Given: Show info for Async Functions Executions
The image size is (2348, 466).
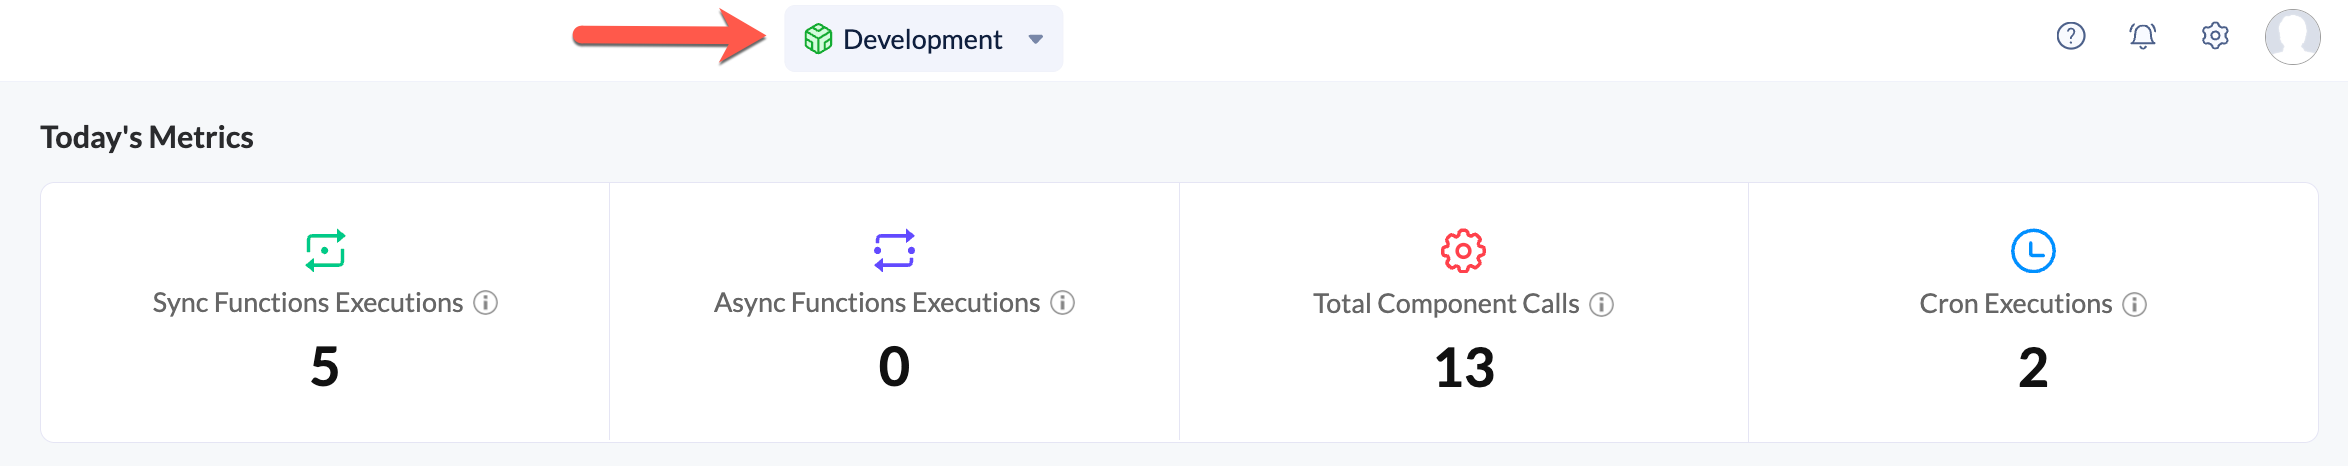Looking at the screenshot, I should coord(1063,303).
